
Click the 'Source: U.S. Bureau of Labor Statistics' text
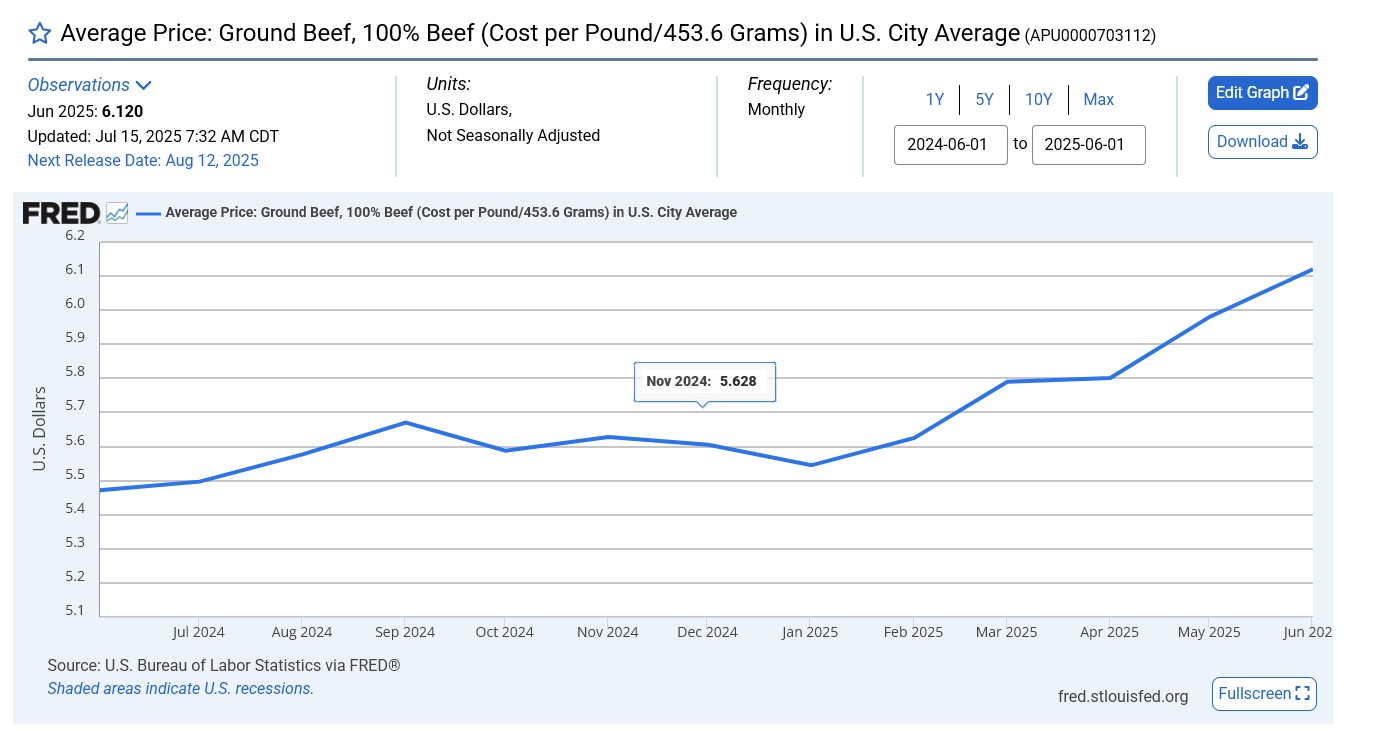(x=224, y=665)
